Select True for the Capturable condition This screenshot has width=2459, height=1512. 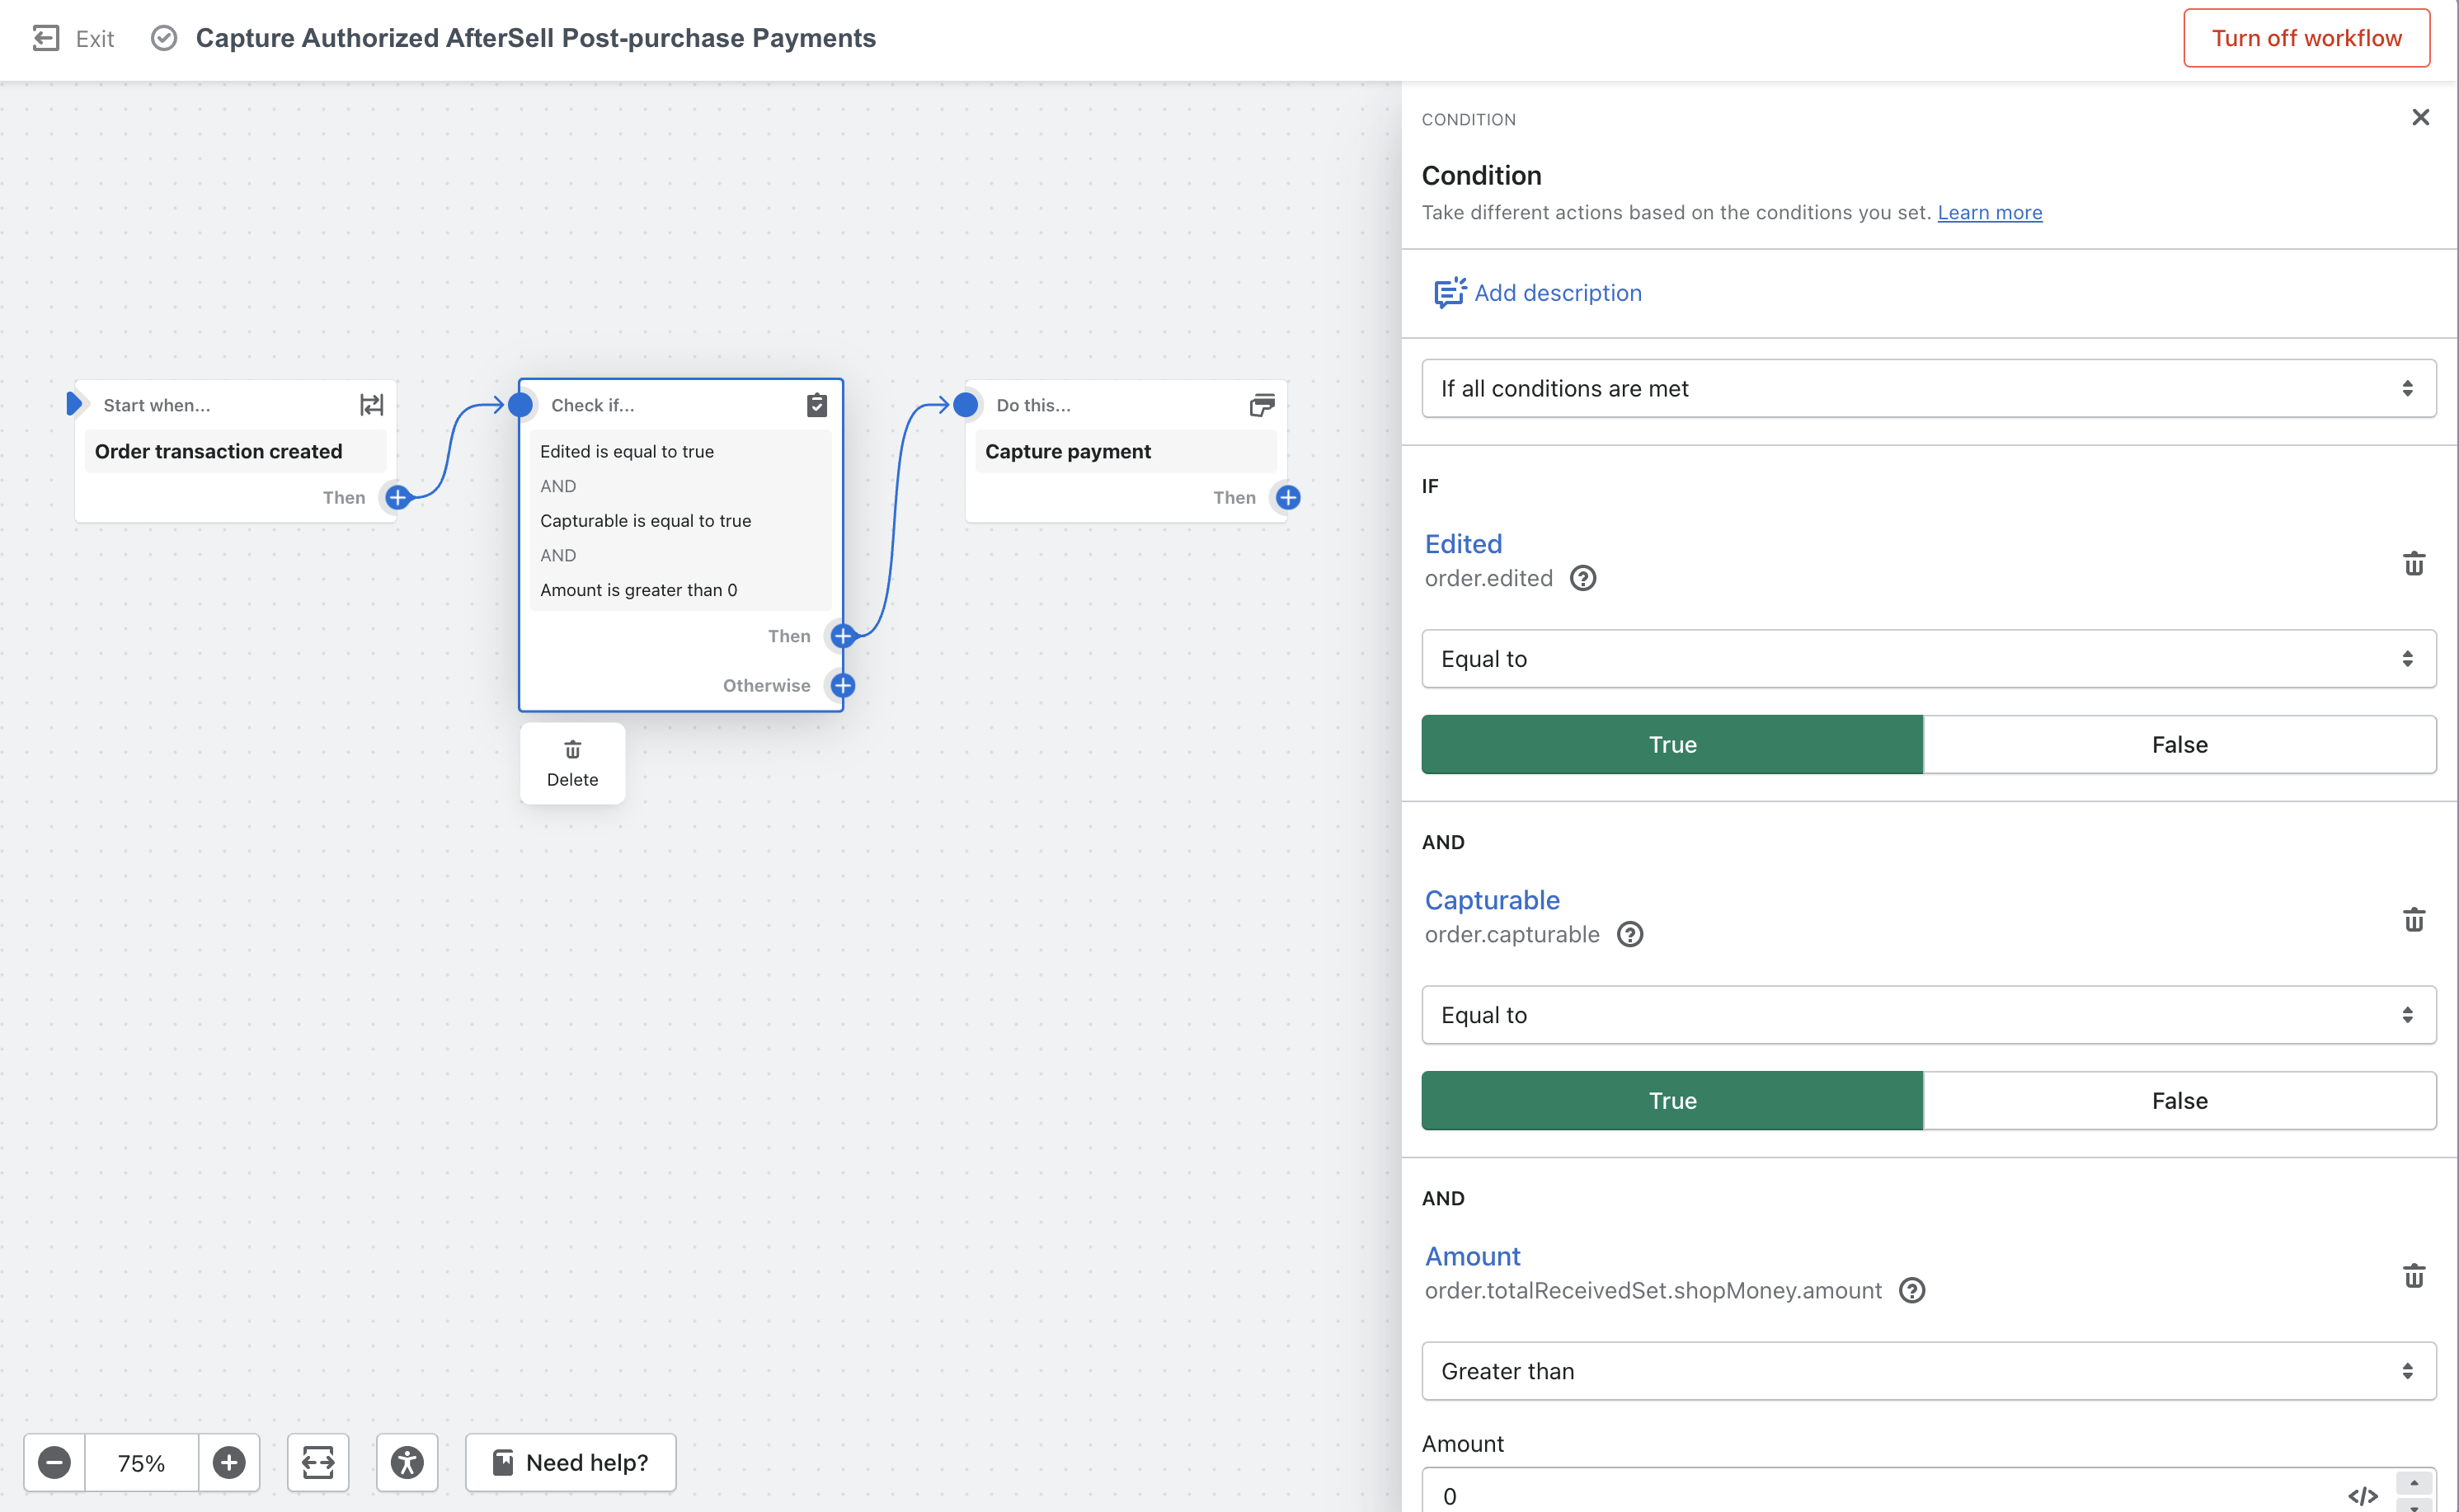point(1672,1100)
